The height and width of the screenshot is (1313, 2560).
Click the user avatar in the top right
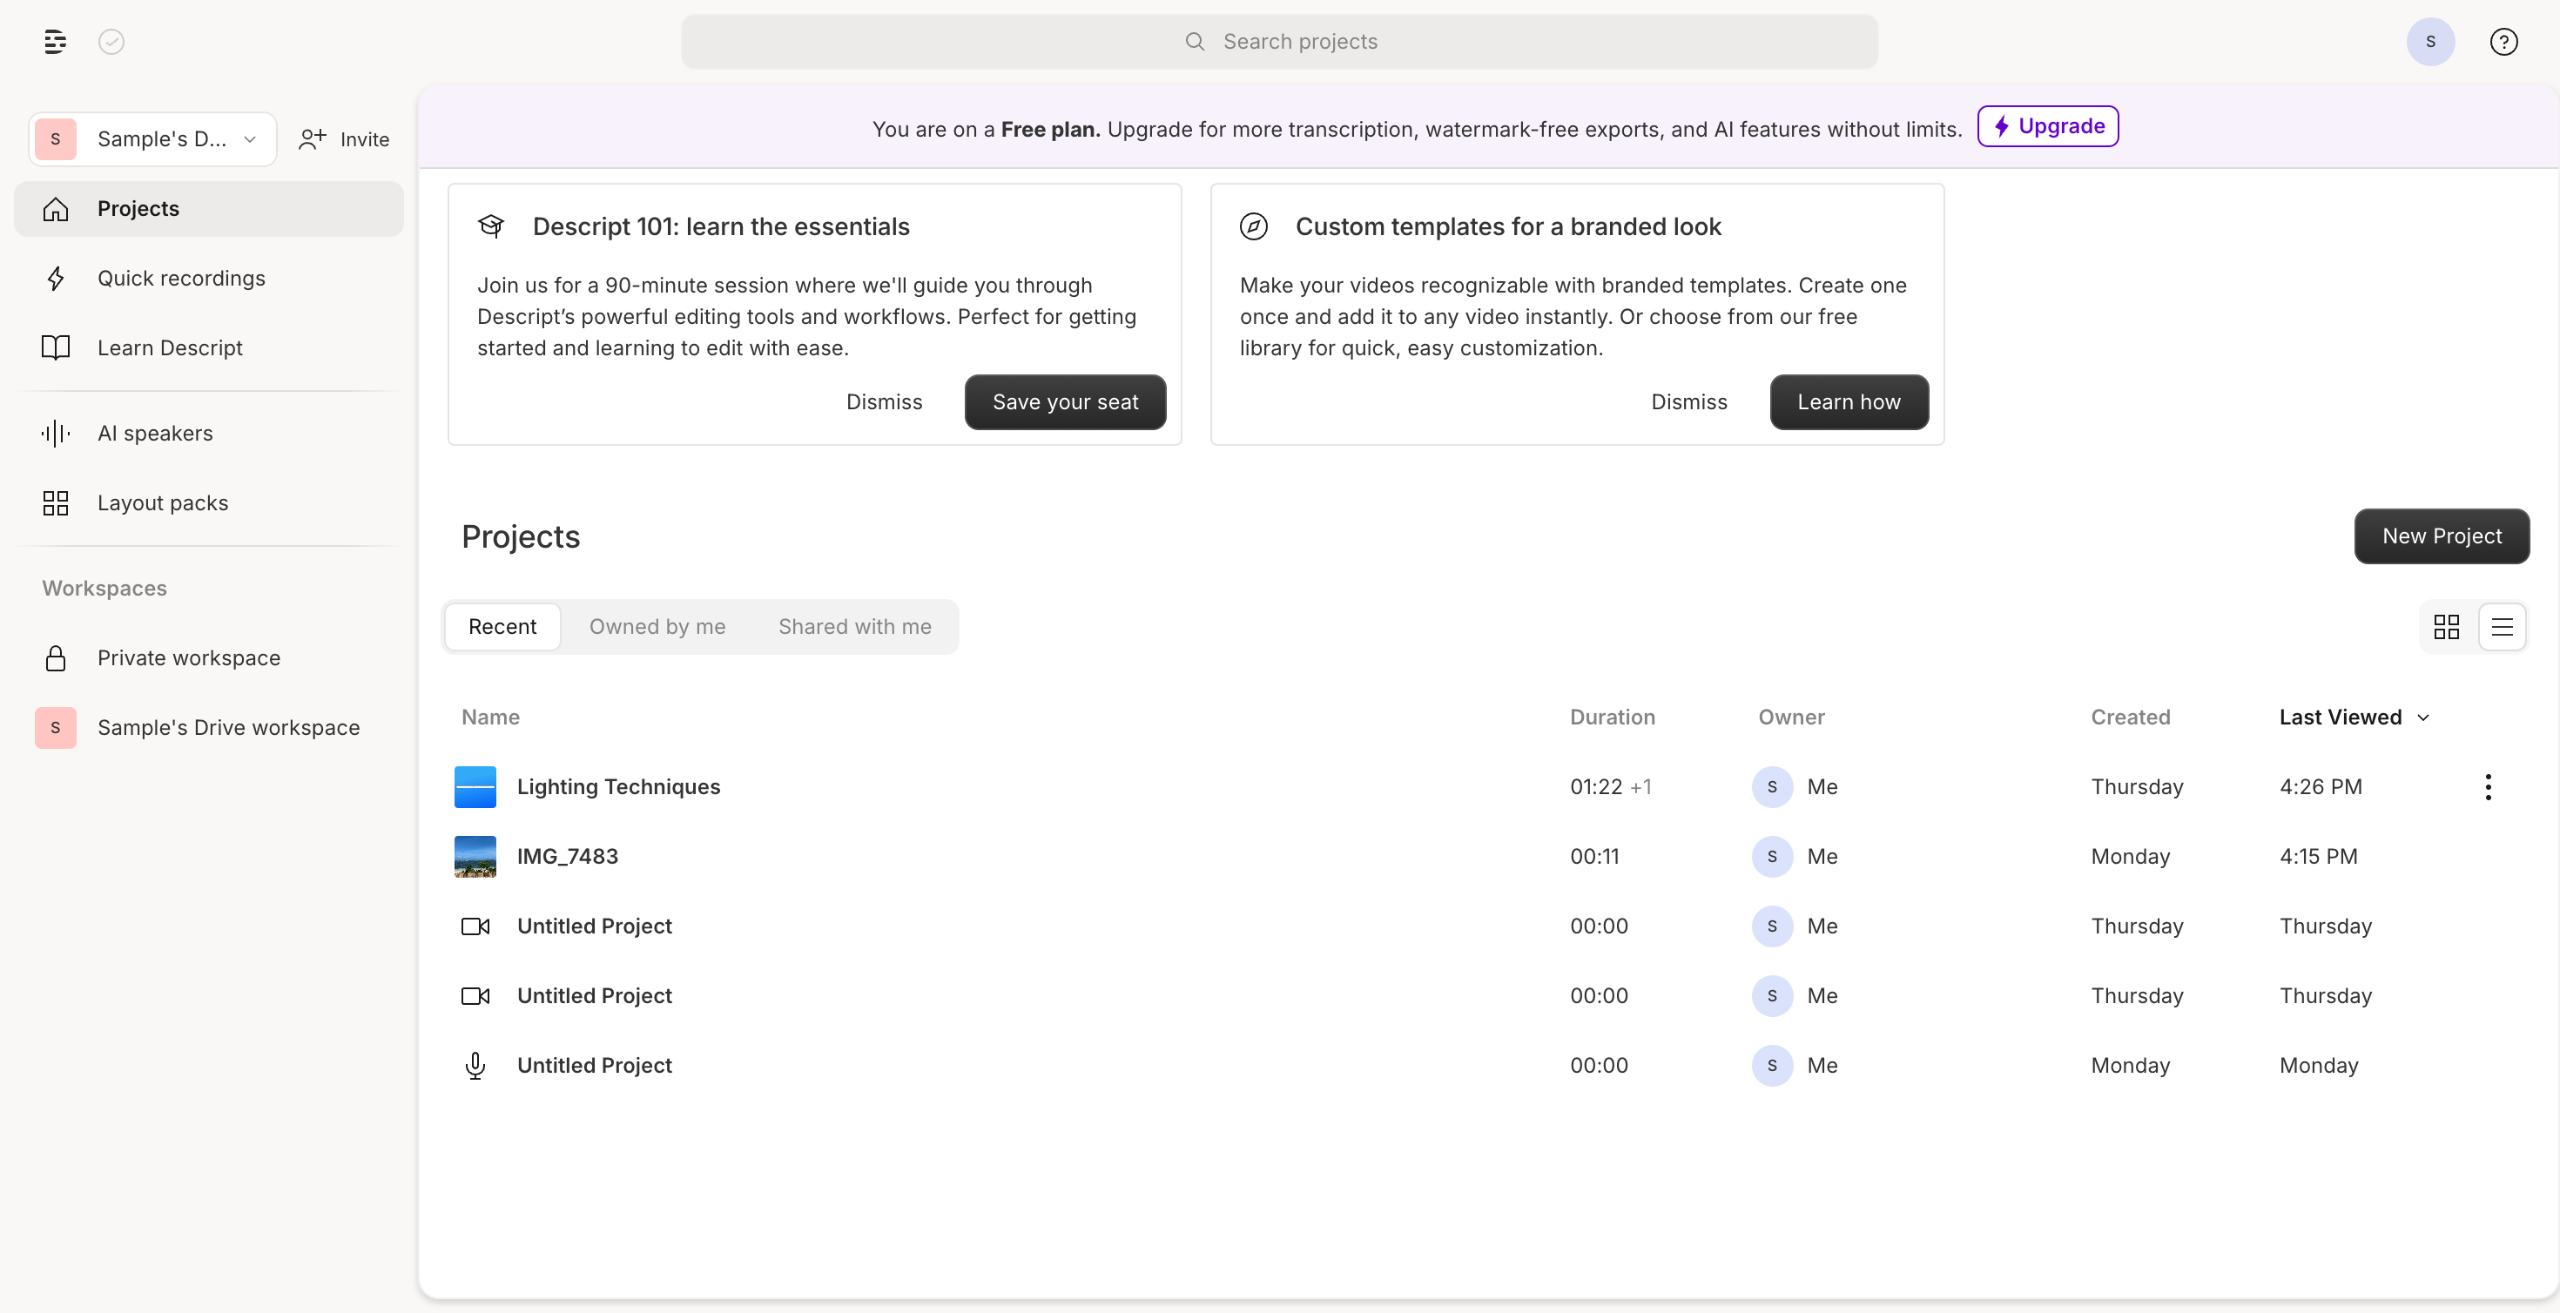coord(2430,41)
